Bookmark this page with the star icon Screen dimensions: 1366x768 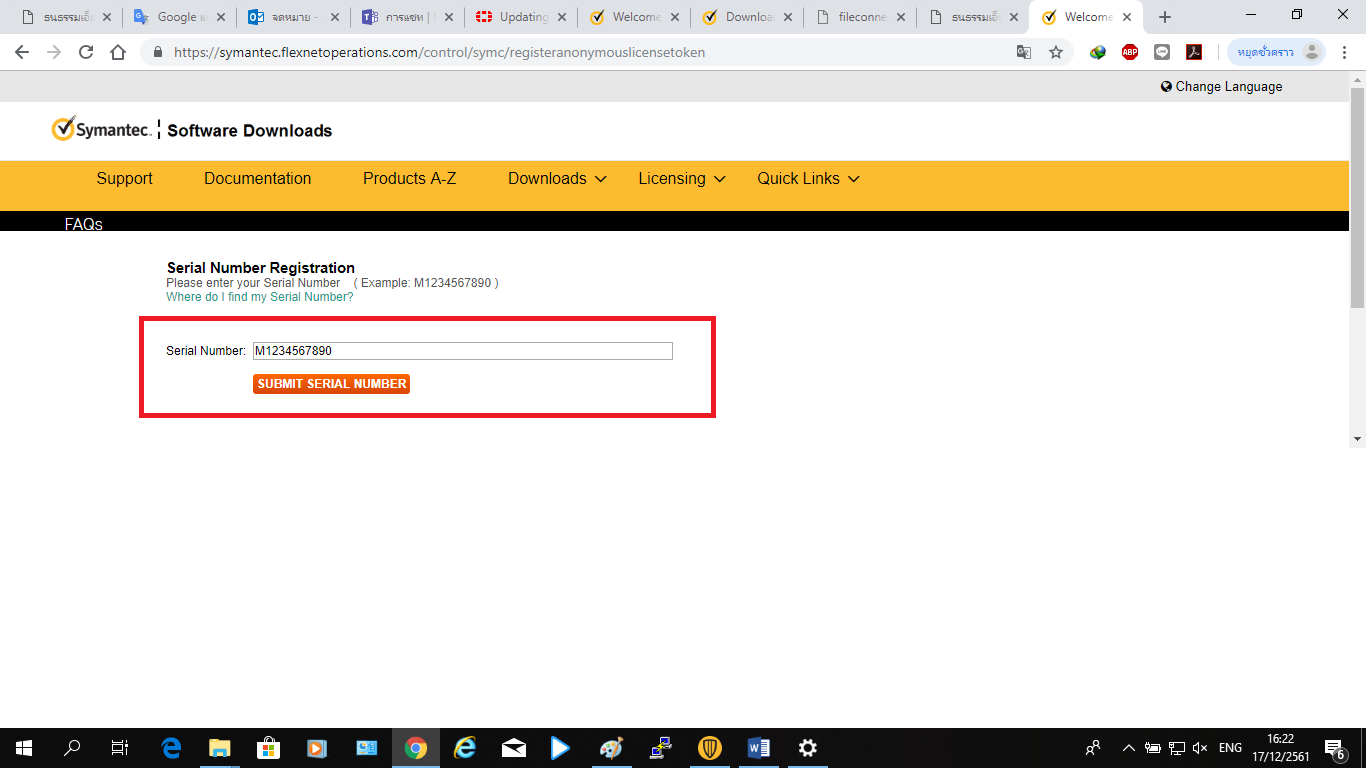point(1056,52)
